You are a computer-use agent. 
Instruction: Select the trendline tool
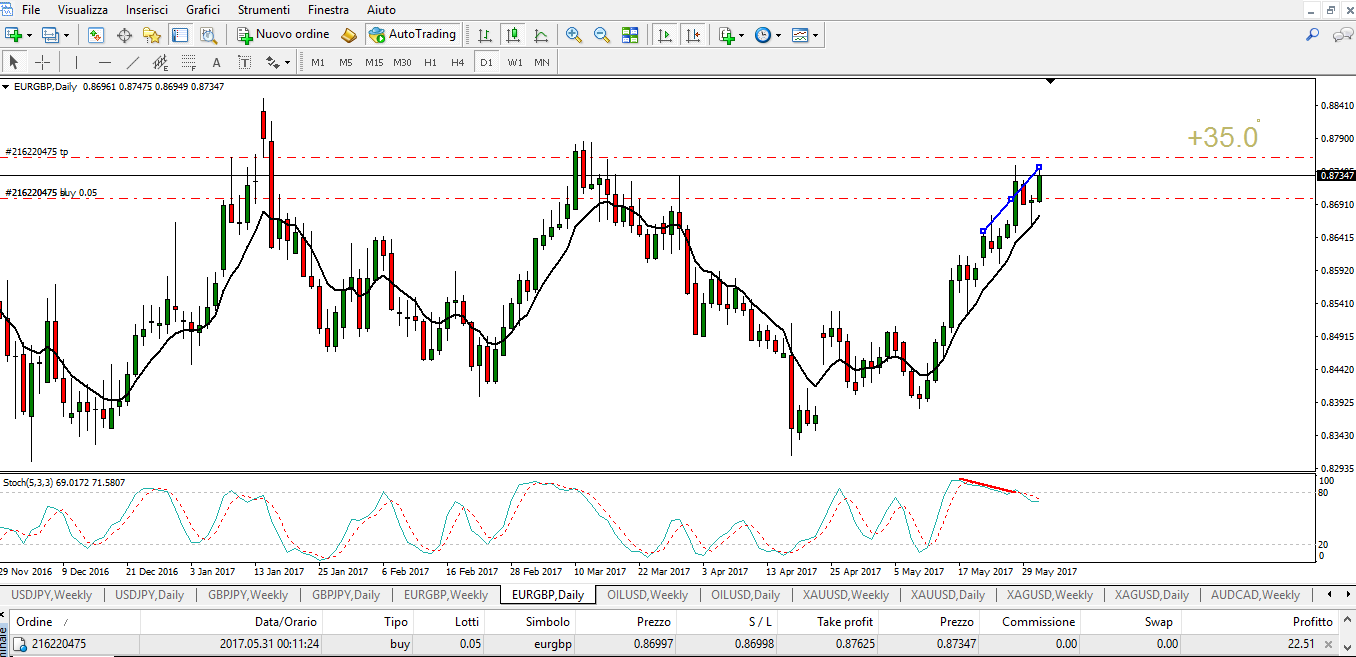click(x=132, y=62)
